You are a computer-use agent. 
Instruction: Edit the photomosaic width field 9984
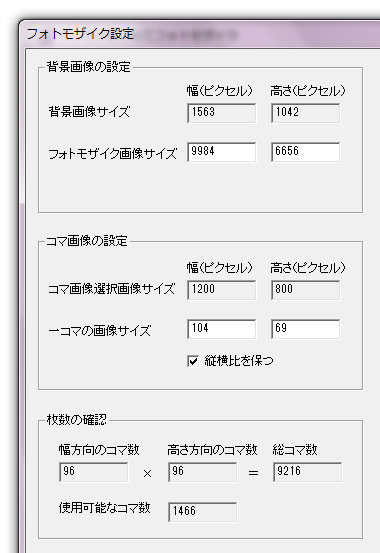click(x=222, y=152)
